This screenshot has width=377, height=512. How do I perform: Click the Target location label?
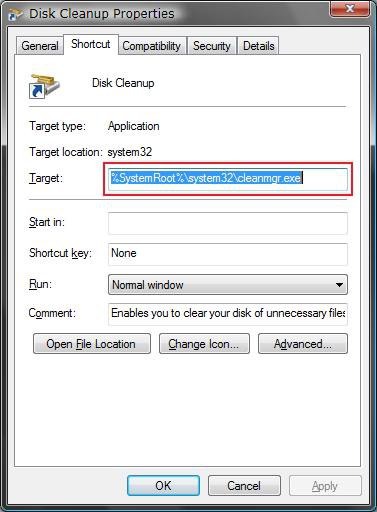(66, 152)
